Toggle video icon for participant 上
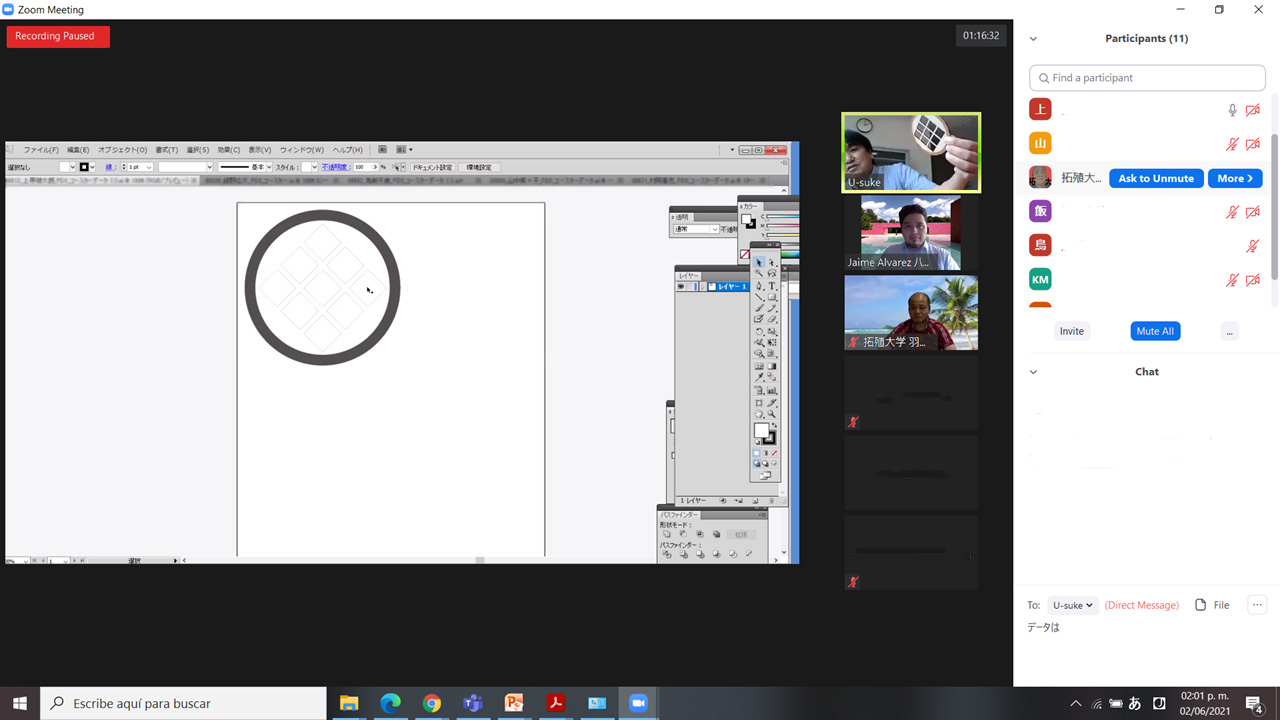This screenshot has height=720, width=1280. (x=1252, y=110)
